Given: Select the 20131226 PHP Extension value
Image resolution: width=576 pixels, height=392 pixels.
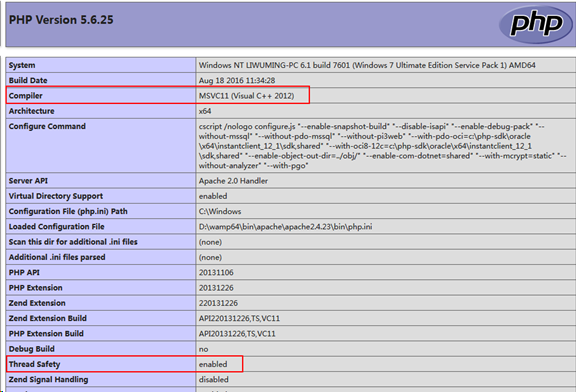Looking at the screenshot, I should click(x=216, y=288).
